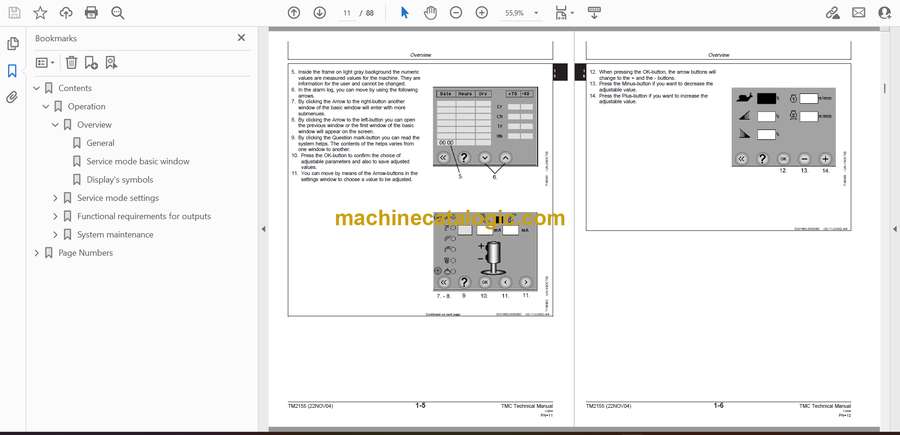Select Functional requirements for outputs label
The width and height of the screenshot is (900, 435).
(x=144, y=216)
